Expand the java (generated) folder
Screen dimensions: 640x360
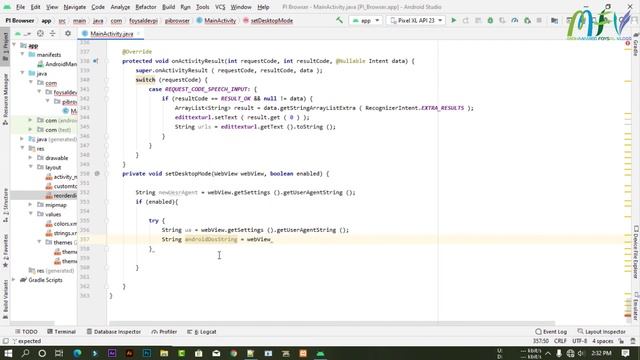point(23,139)
